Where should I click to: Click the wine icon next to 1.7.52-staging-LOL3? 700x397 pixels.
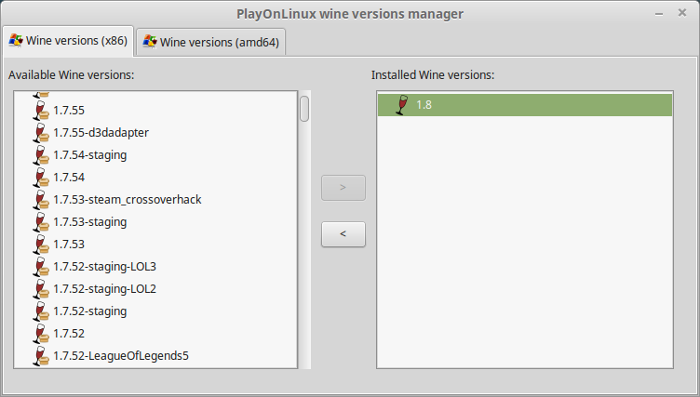(x=41, y=267)
